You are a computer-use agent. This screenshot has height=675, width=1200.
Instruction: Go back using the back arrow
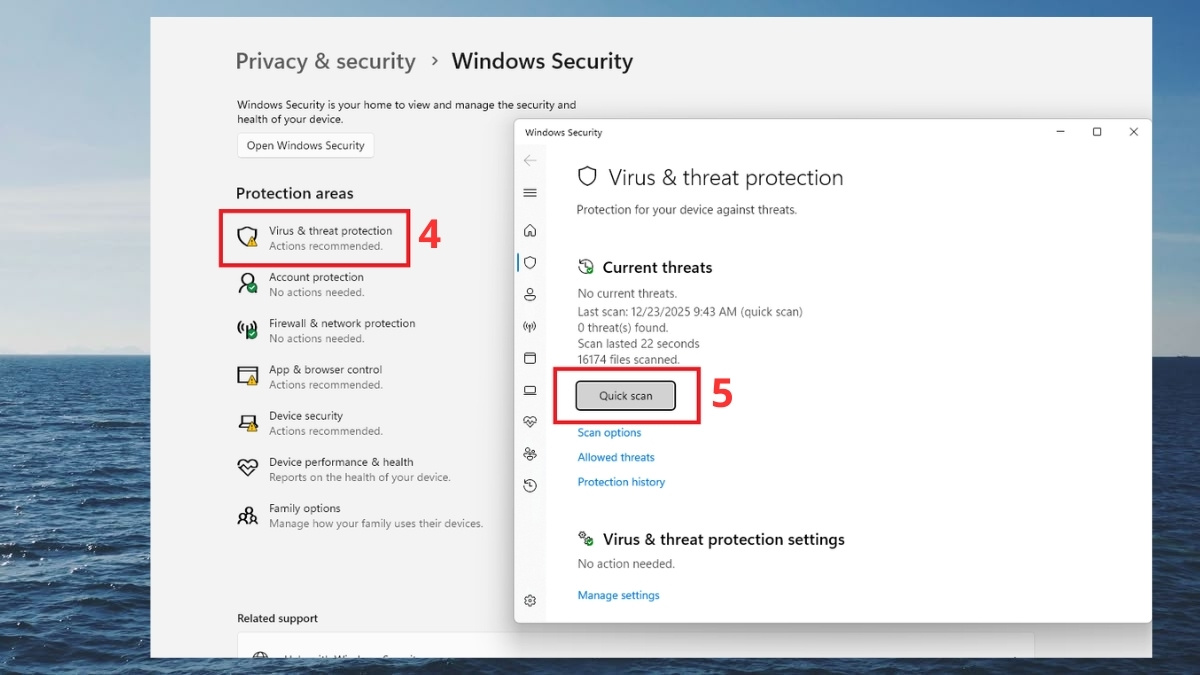[530, 161]
